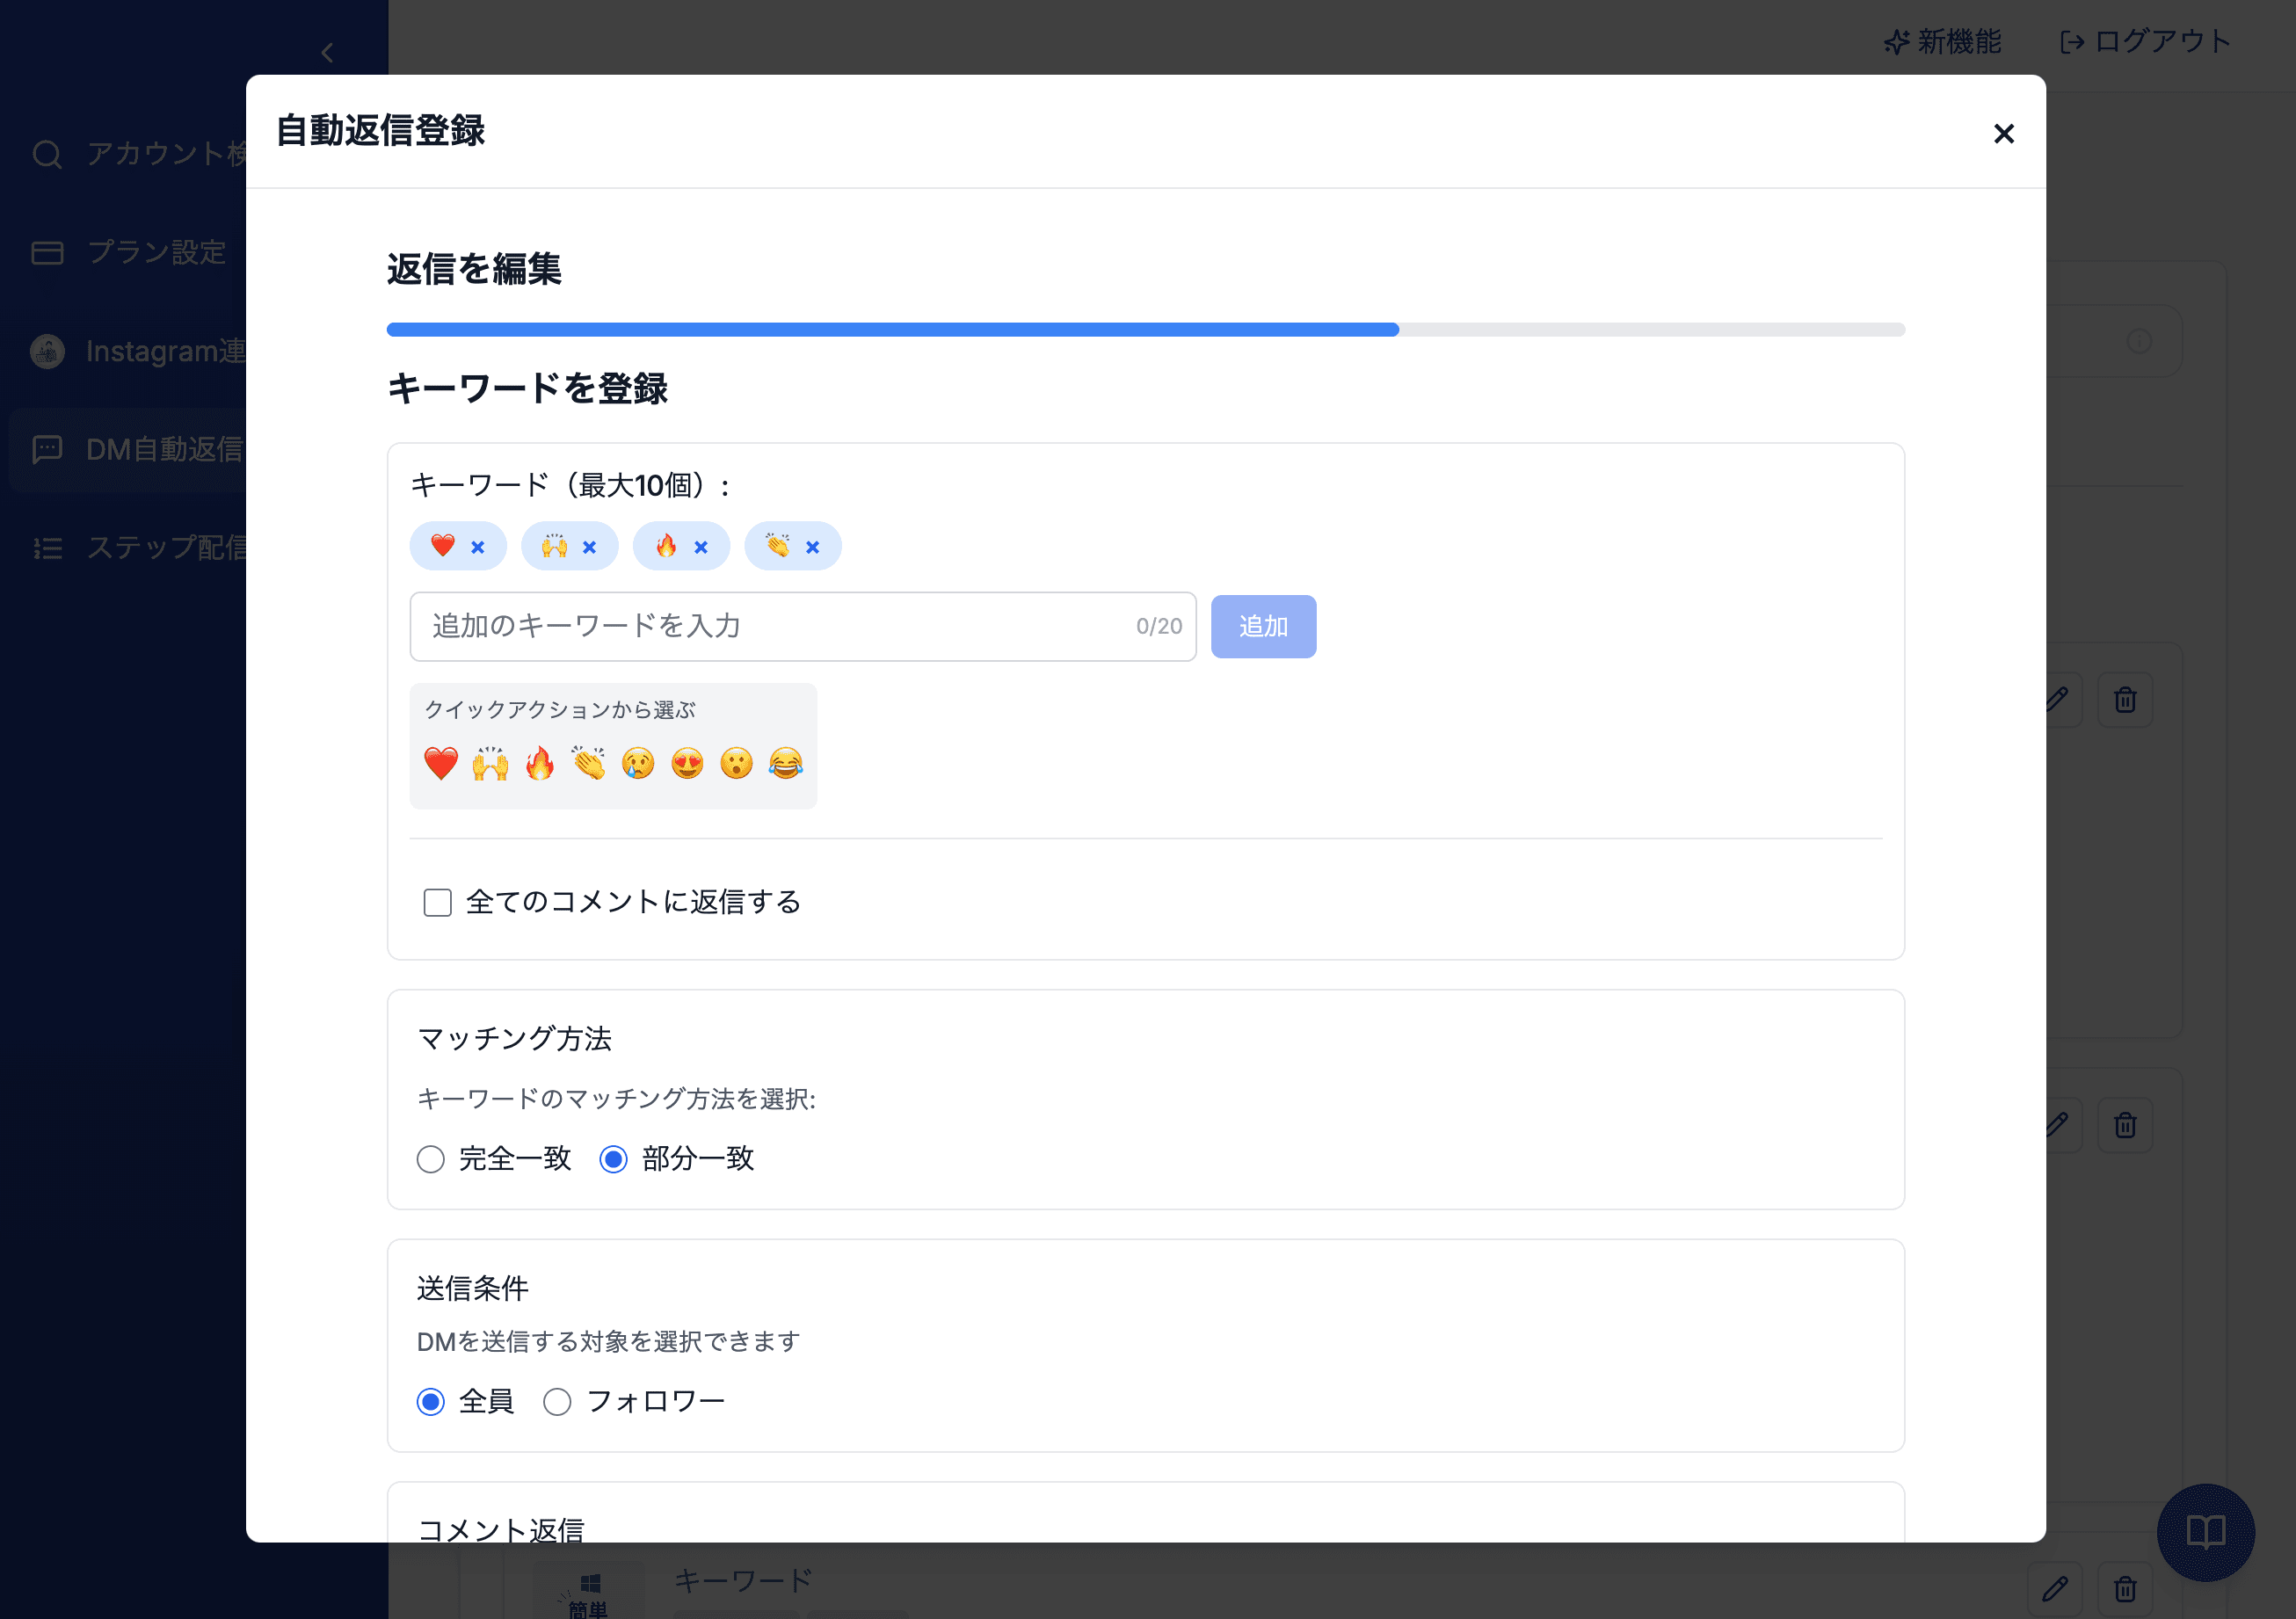The height and width of the screenshot is (1619, 2296).
Task: Choose フォロワー as send target
Action: [557, 1402]
